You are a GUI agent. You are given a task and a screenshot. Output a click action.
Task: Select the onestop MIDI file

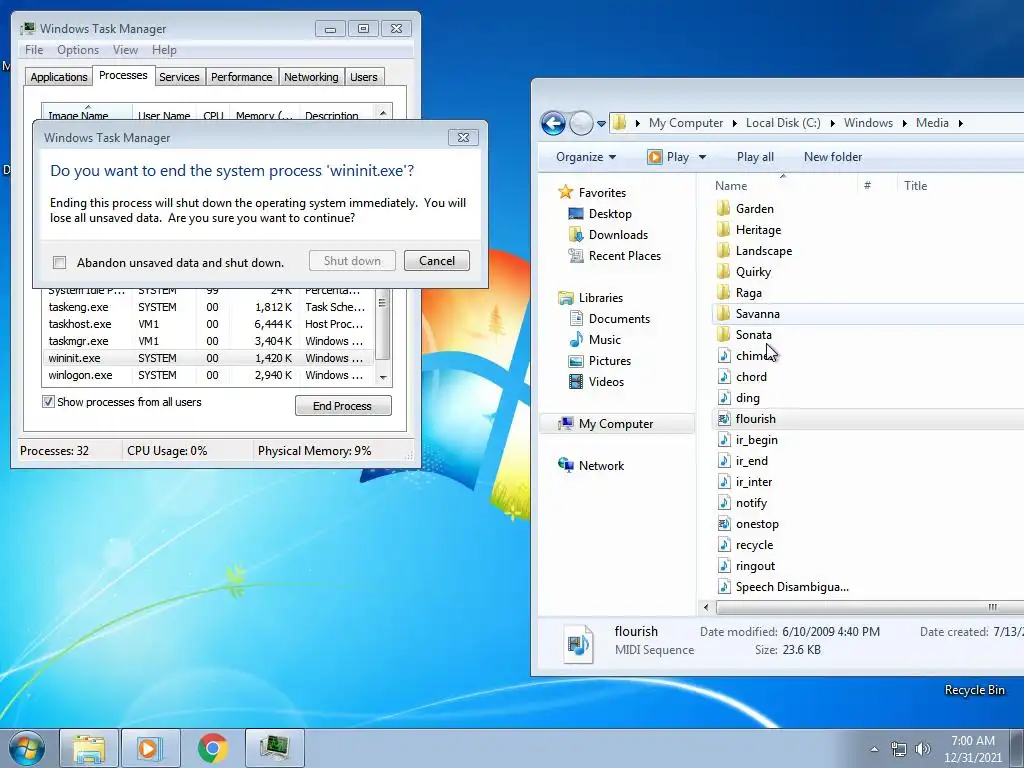757,524
